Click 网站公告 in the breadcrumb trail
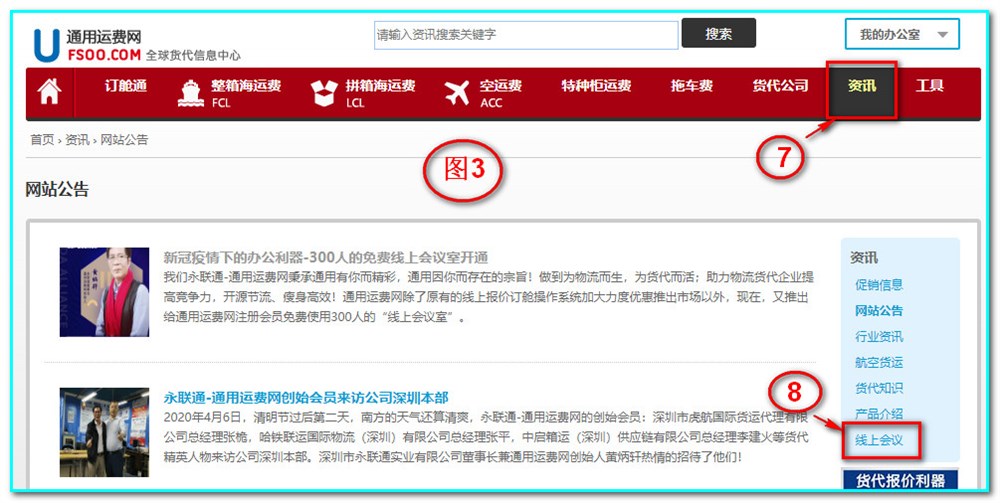This screenshot has height=503, width=1000. click(x=124, y=140)
